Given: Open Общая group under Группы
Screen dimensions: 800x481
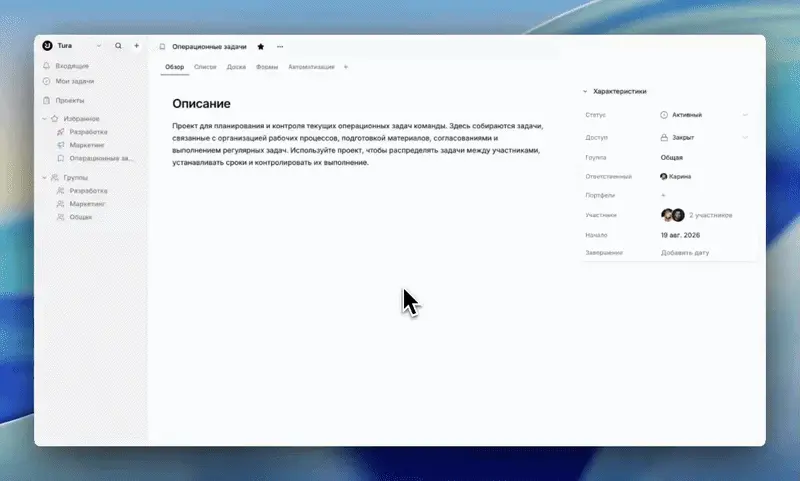Looking at the screenshot, I should [x=81, y=217].
